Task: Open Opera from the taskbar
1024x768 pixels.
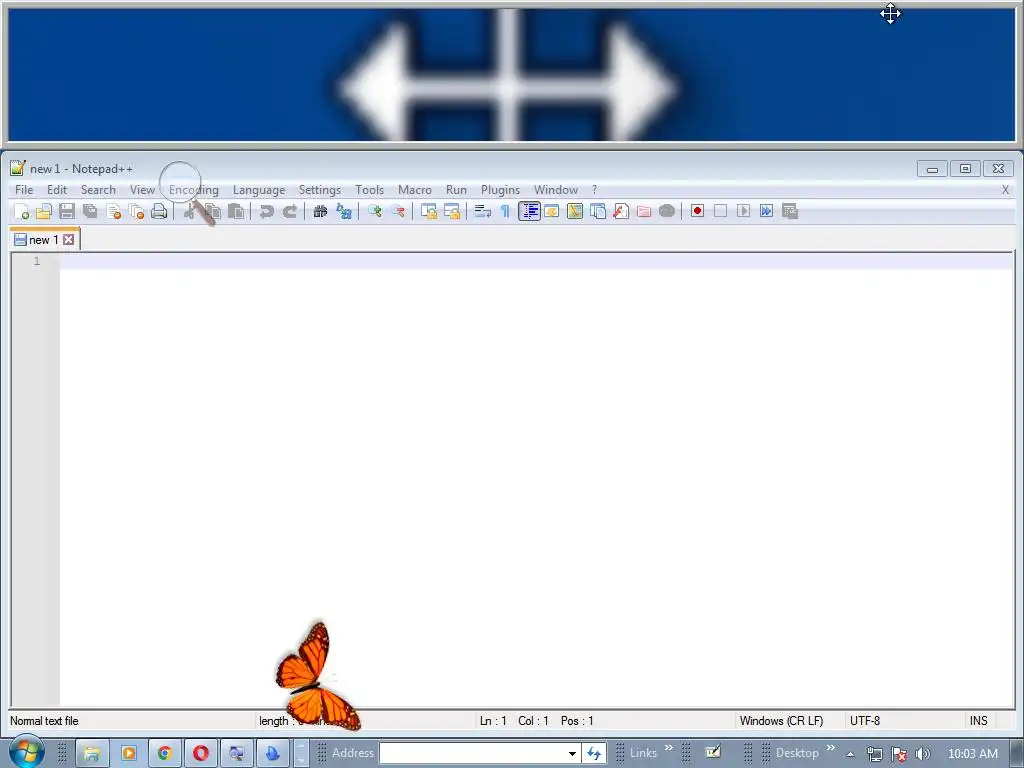Action: click(200, 753)
